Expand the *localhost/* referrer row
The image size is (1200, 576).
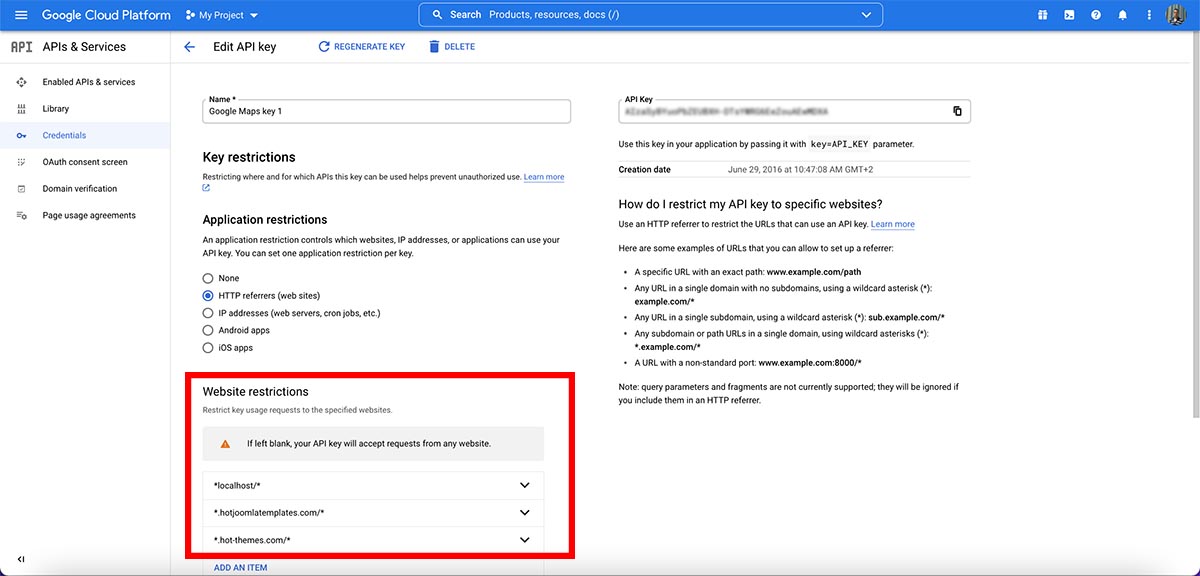pyautogui.click(x=373, y=485)
